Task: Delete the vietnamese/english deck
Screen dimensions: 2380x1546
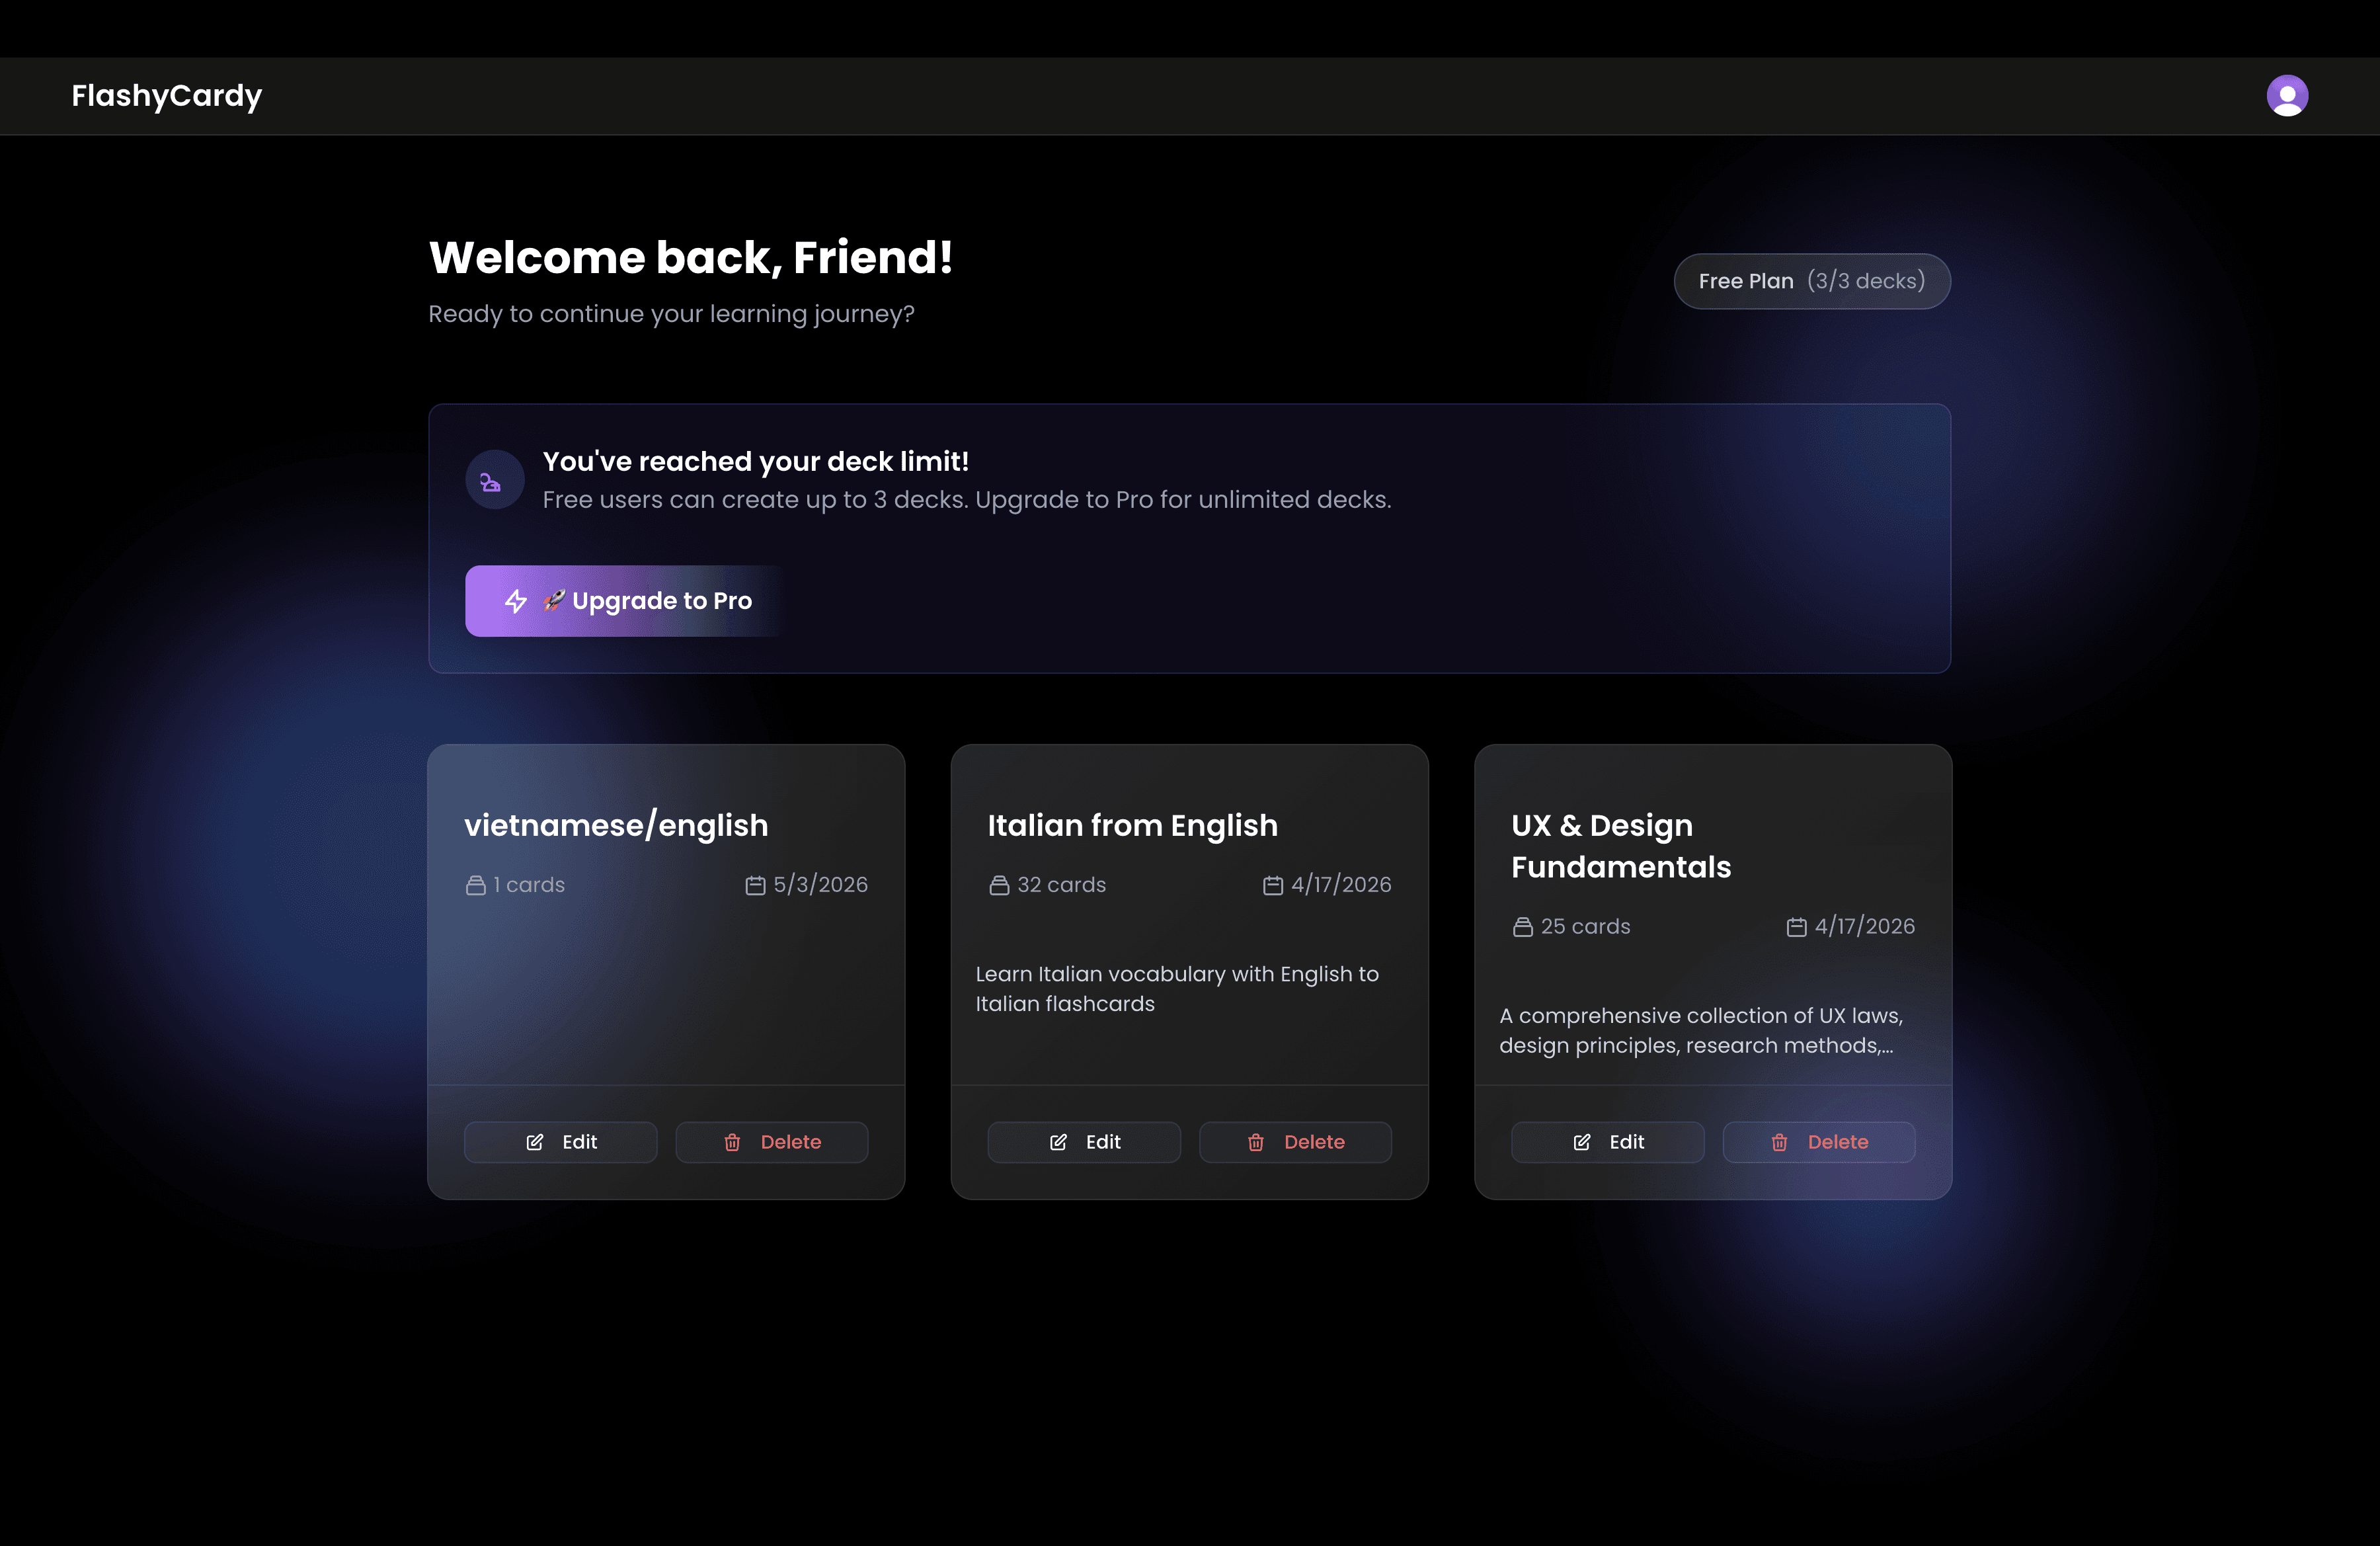Action: point(772,1142)
